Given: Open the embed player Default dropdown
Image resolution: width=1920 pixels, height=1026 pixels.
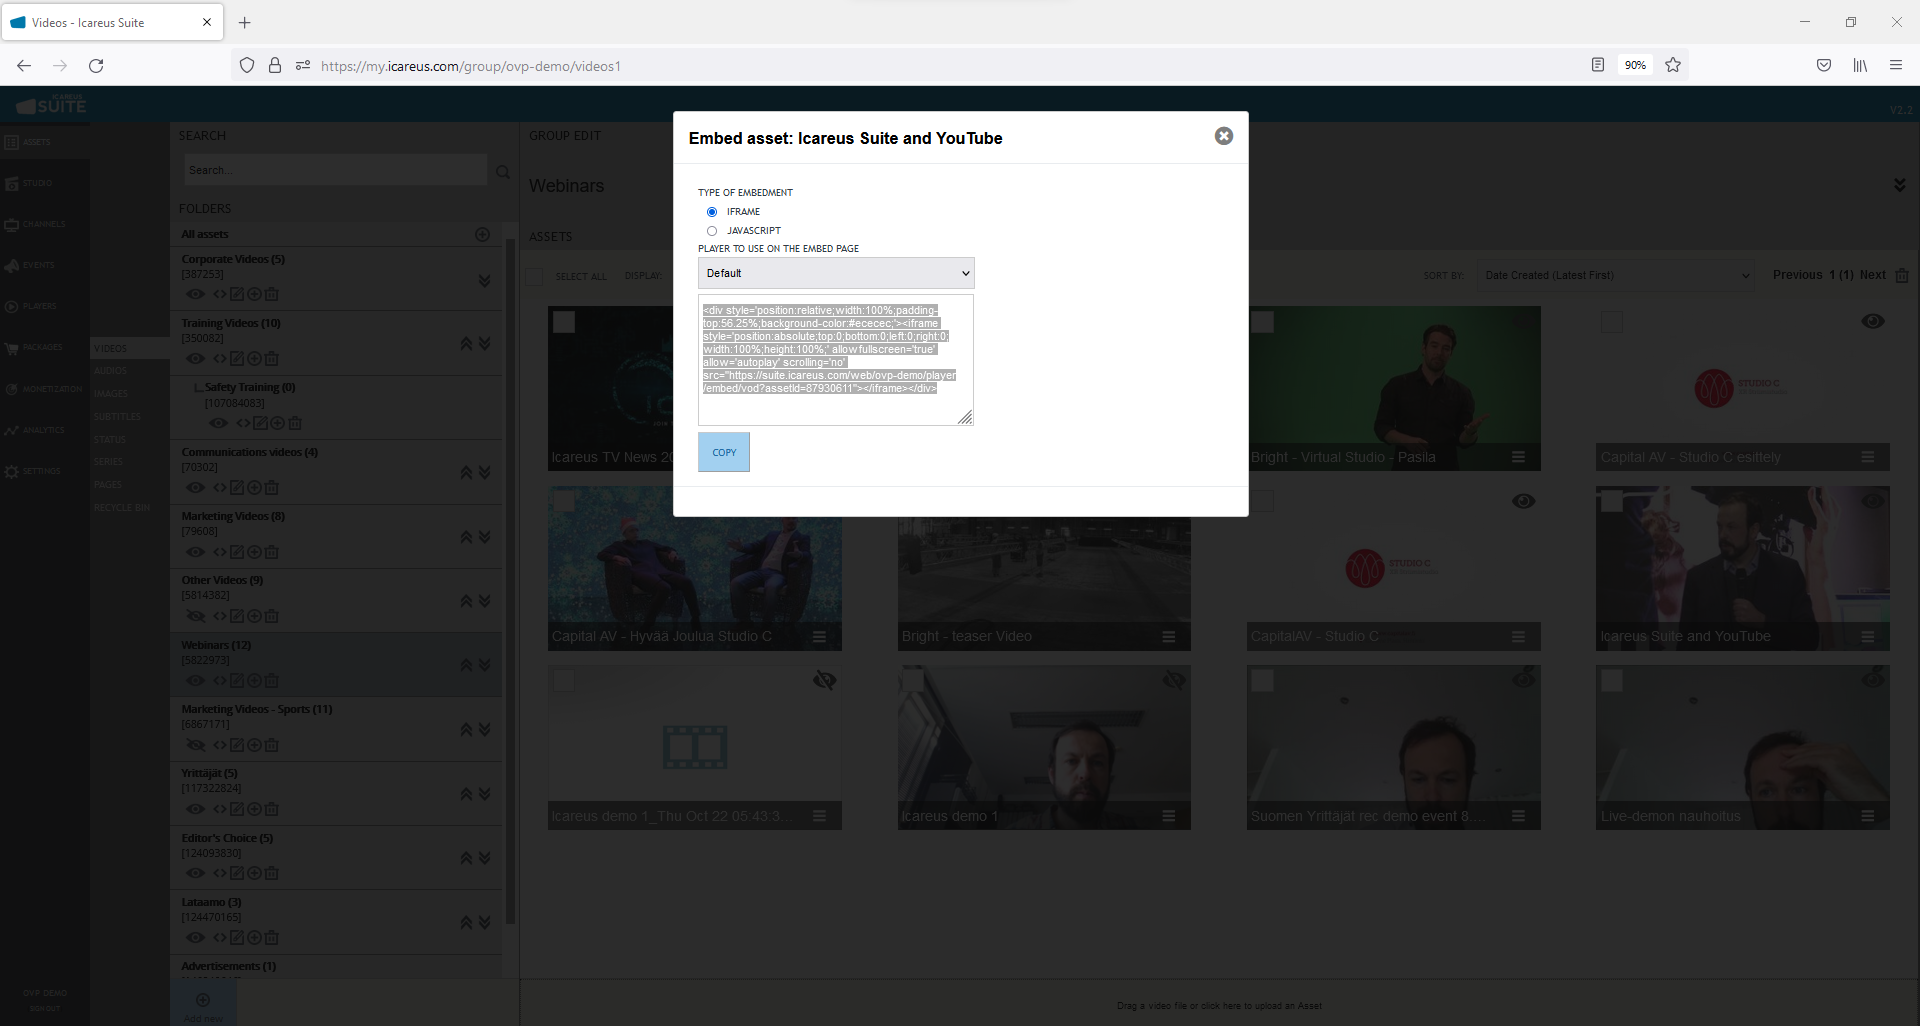Looking at the screenshot, I should pos(836,273).
